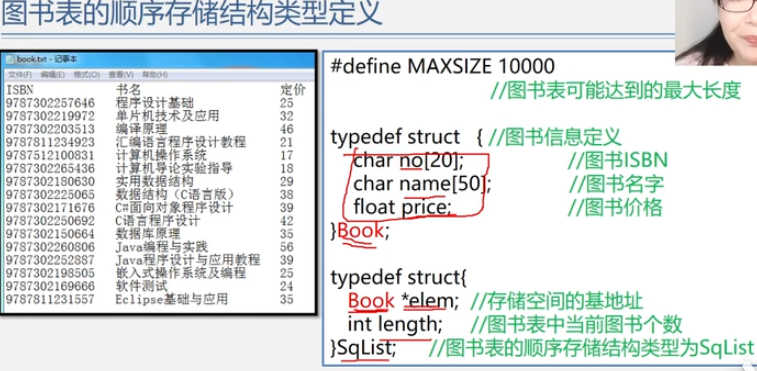Screen dimensions: 757x371
Task: Click the comment //图书名字
Action: click(x=616, y=184)
